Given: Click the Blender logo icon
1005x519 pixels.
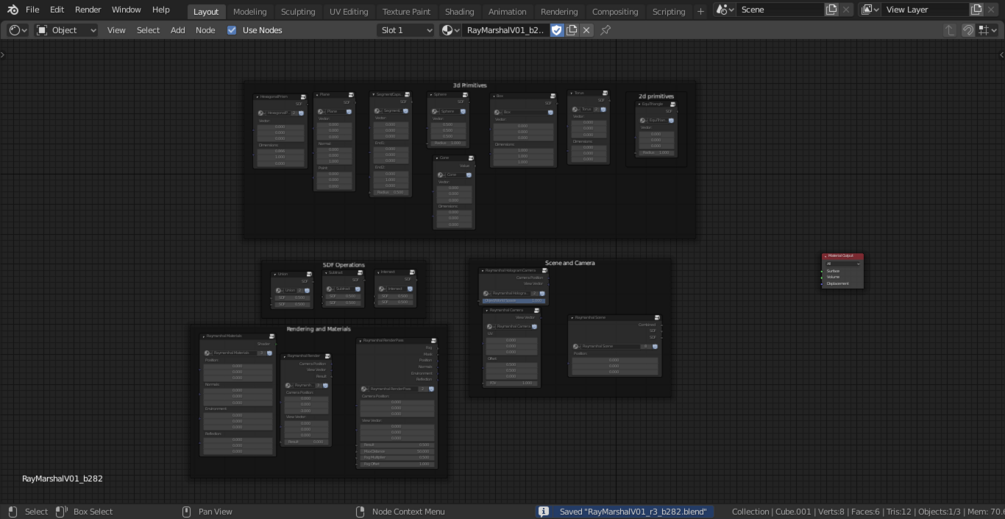Looking at the screenshot, I should click(13, 10).
